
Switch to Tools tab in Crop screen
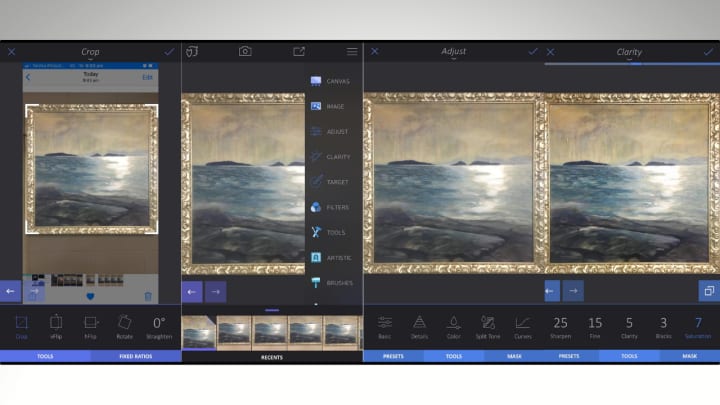45,356
